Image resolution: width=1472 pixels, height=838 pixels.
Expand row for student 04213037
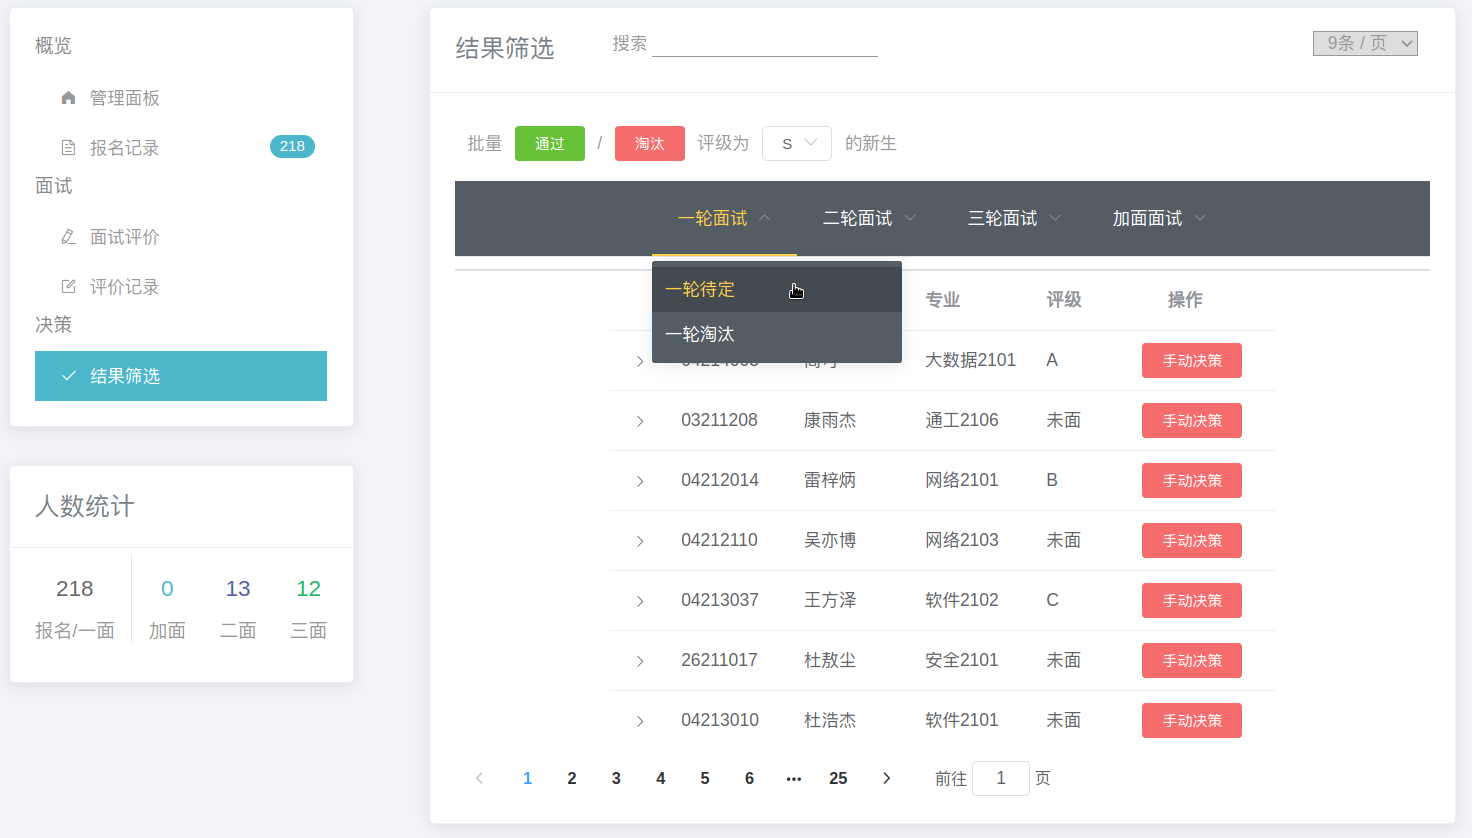[x=640, y=601]
